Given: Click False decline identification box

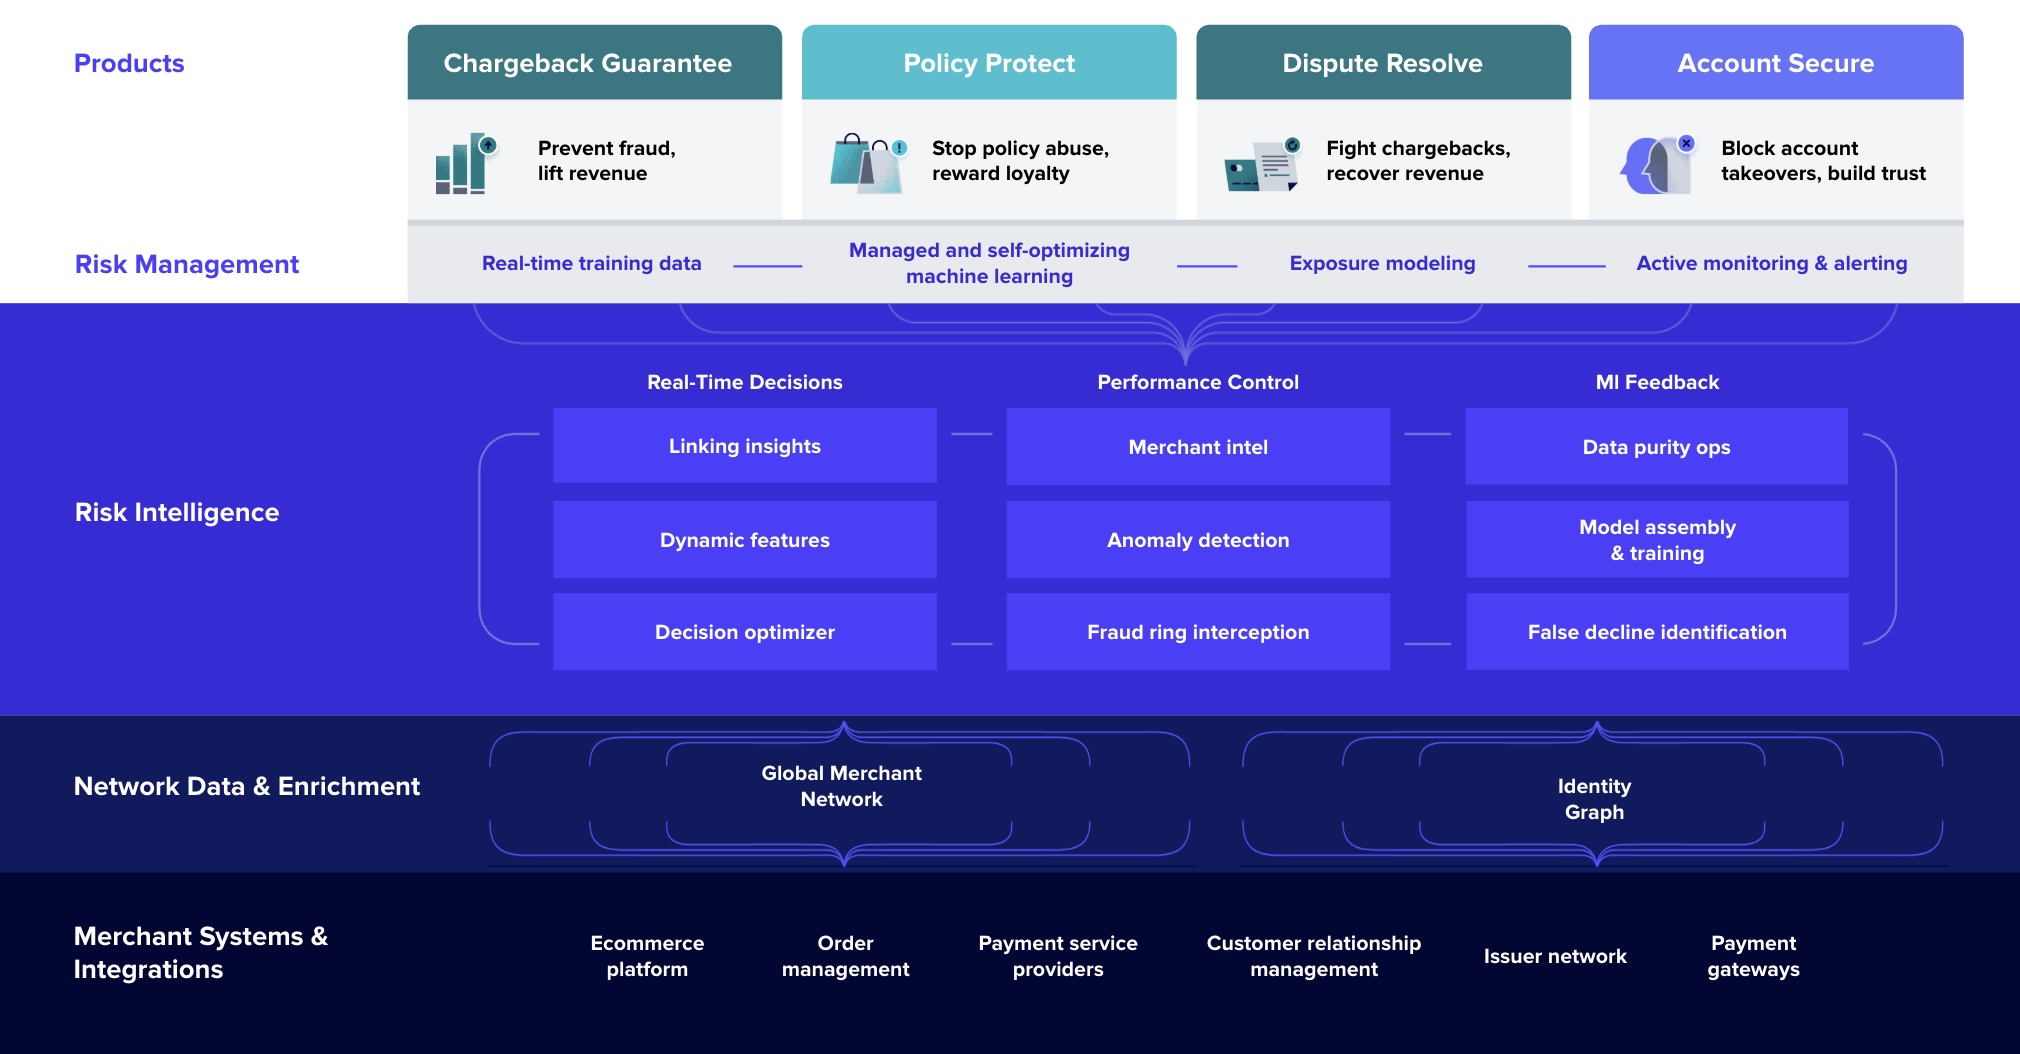Looking at the screenshot, I should click(1657, 632).
